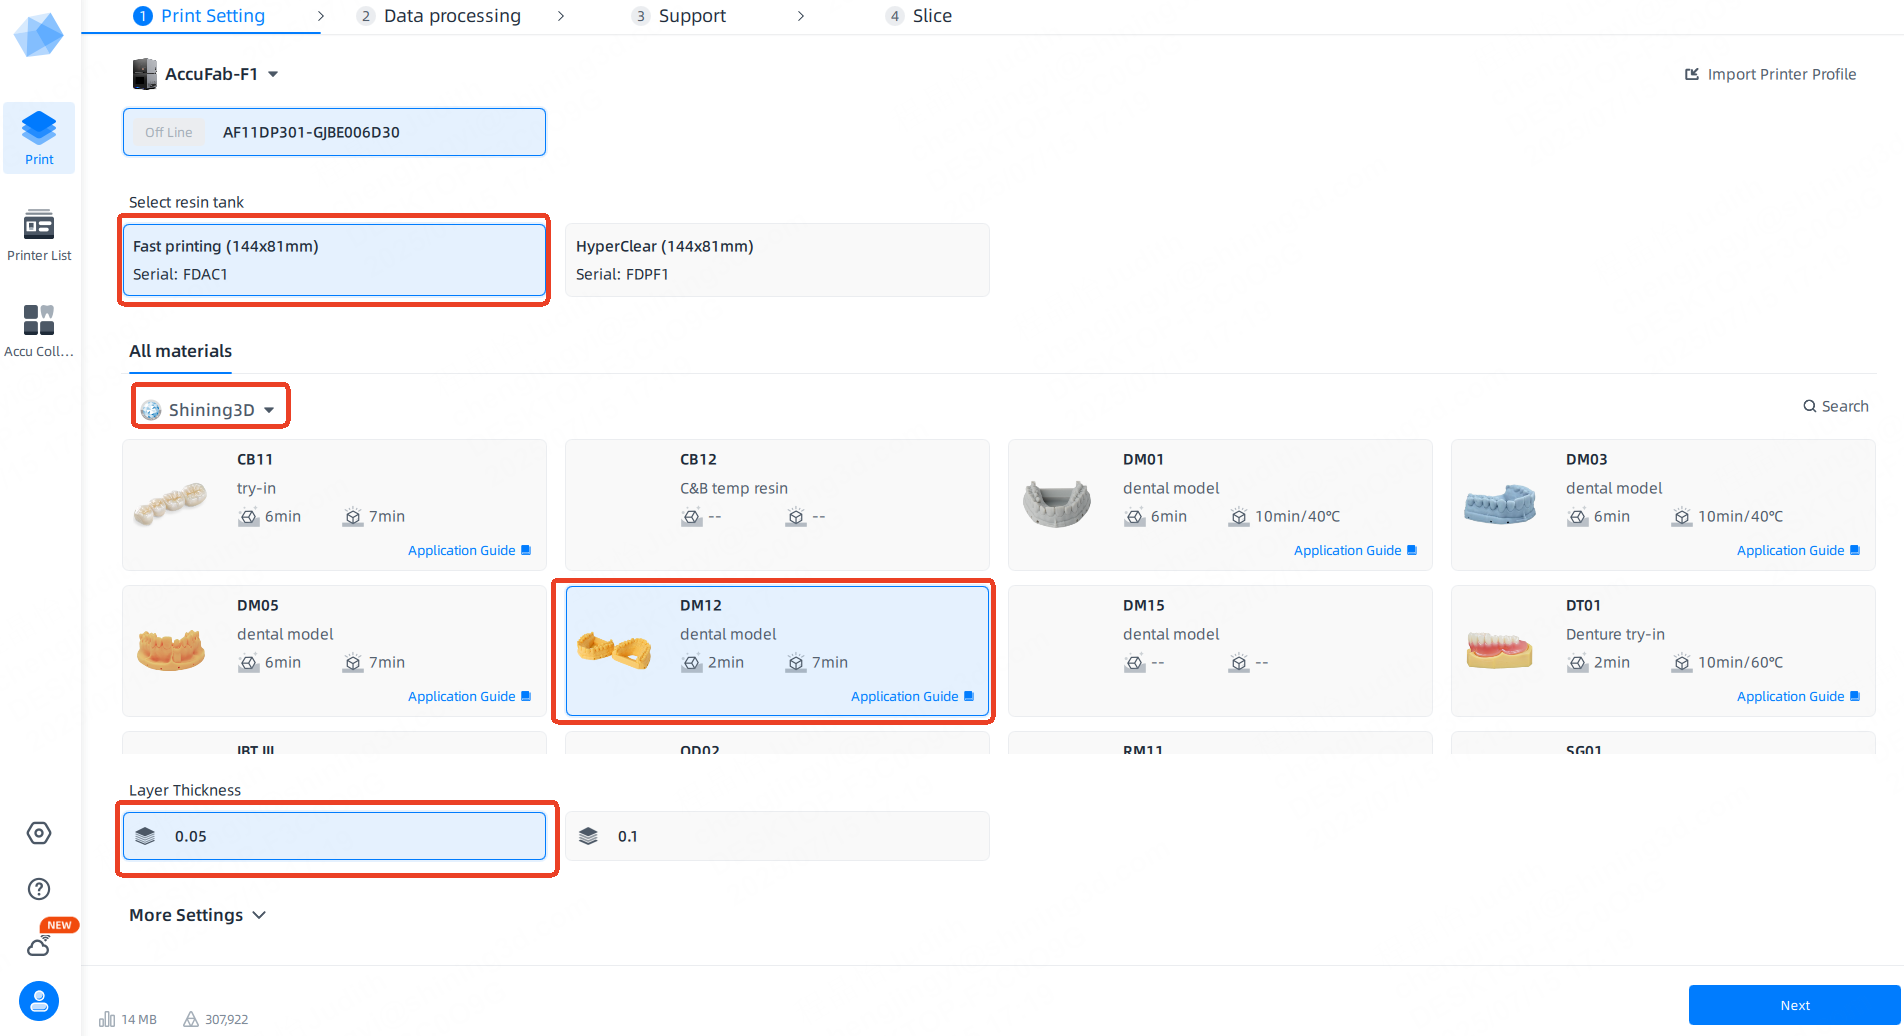Click the cure time icon on DM01
This screenshot has height=1036, width=1904.
tap(1239, 517)
